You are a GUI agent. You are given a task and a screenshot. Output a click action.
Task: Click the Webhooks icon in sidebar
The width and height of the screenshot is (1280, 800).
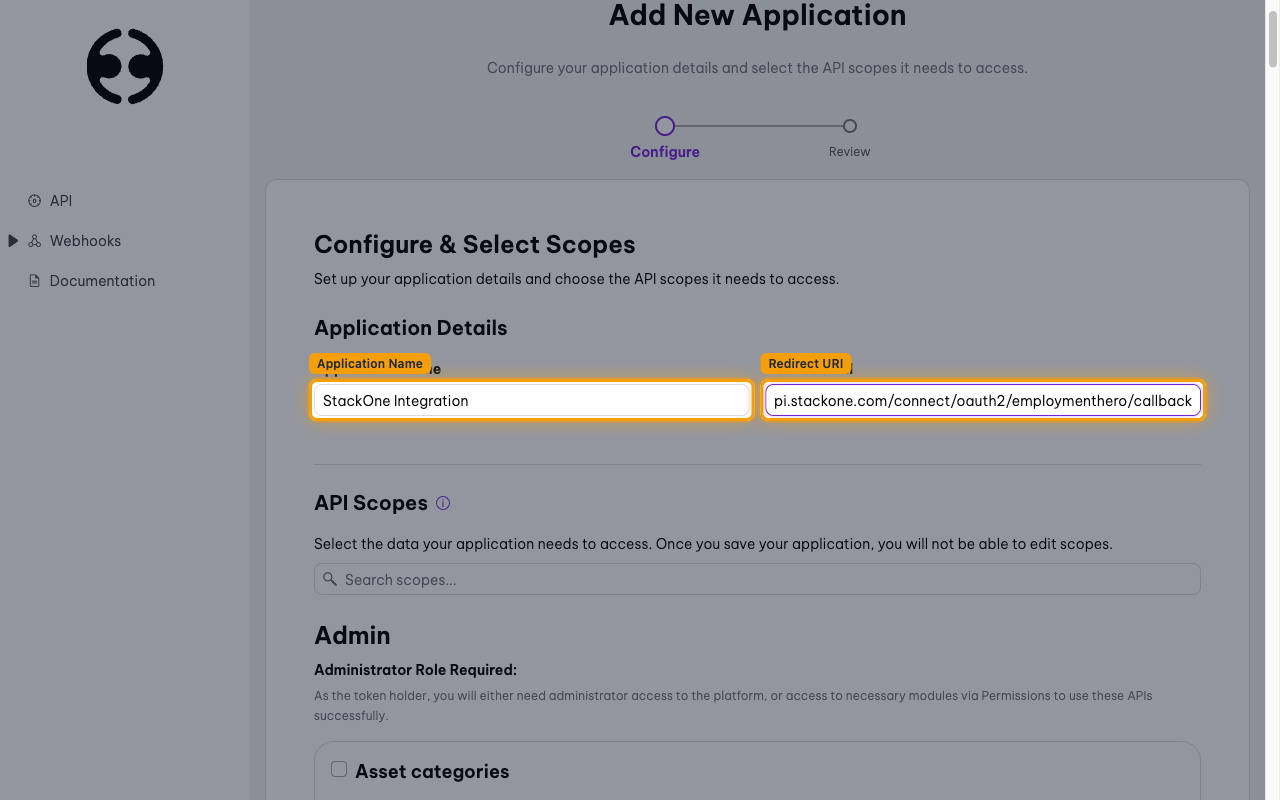pos(35,241)
